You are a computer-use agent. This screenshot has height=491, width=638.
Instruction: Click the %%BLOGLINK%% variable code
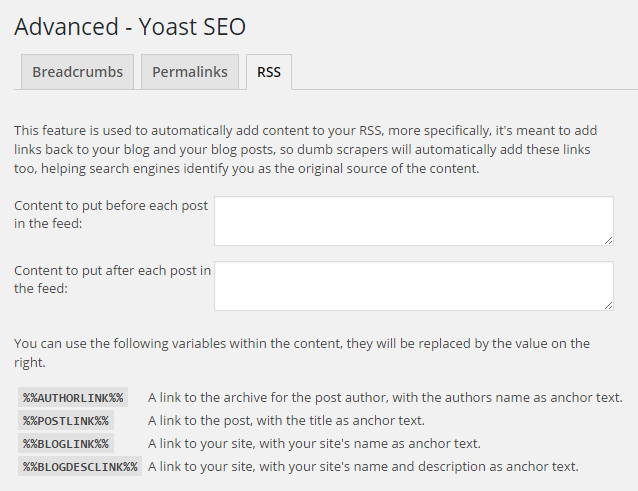66,444
